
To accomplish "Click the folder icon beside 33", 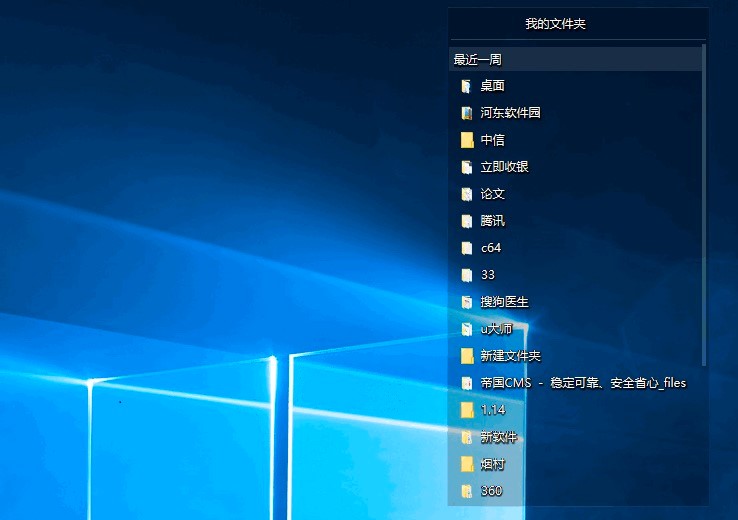I will [x=466, y=275].
